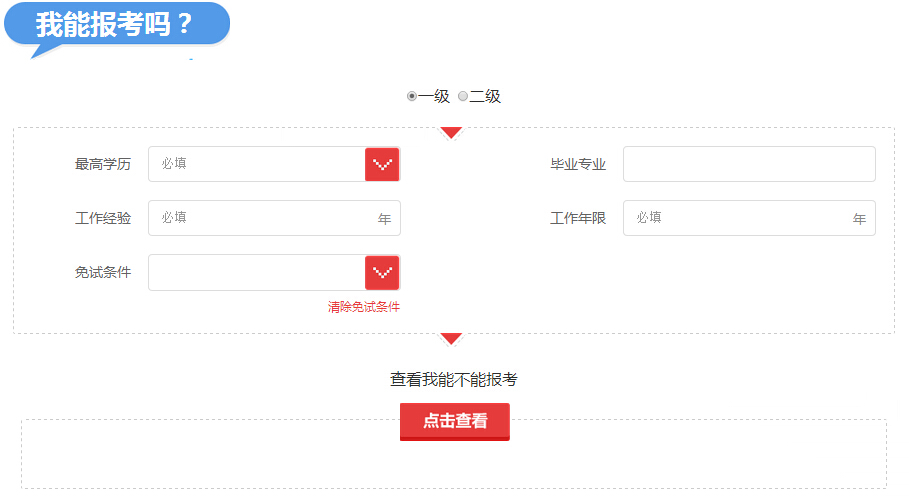This screenshot has width=909, height=496.
Task: Click the 点击查看 red button
Action: pyautogui.click(x=454, y=422)
